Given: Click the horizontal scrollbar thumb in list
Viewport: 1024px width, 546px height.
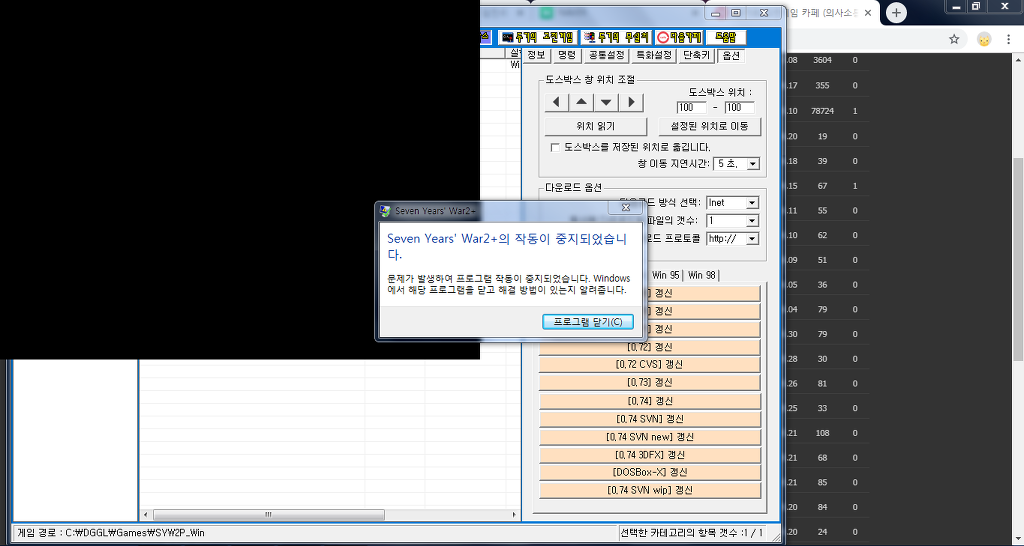Looking at the screenshot, I should tap(268, 515).
